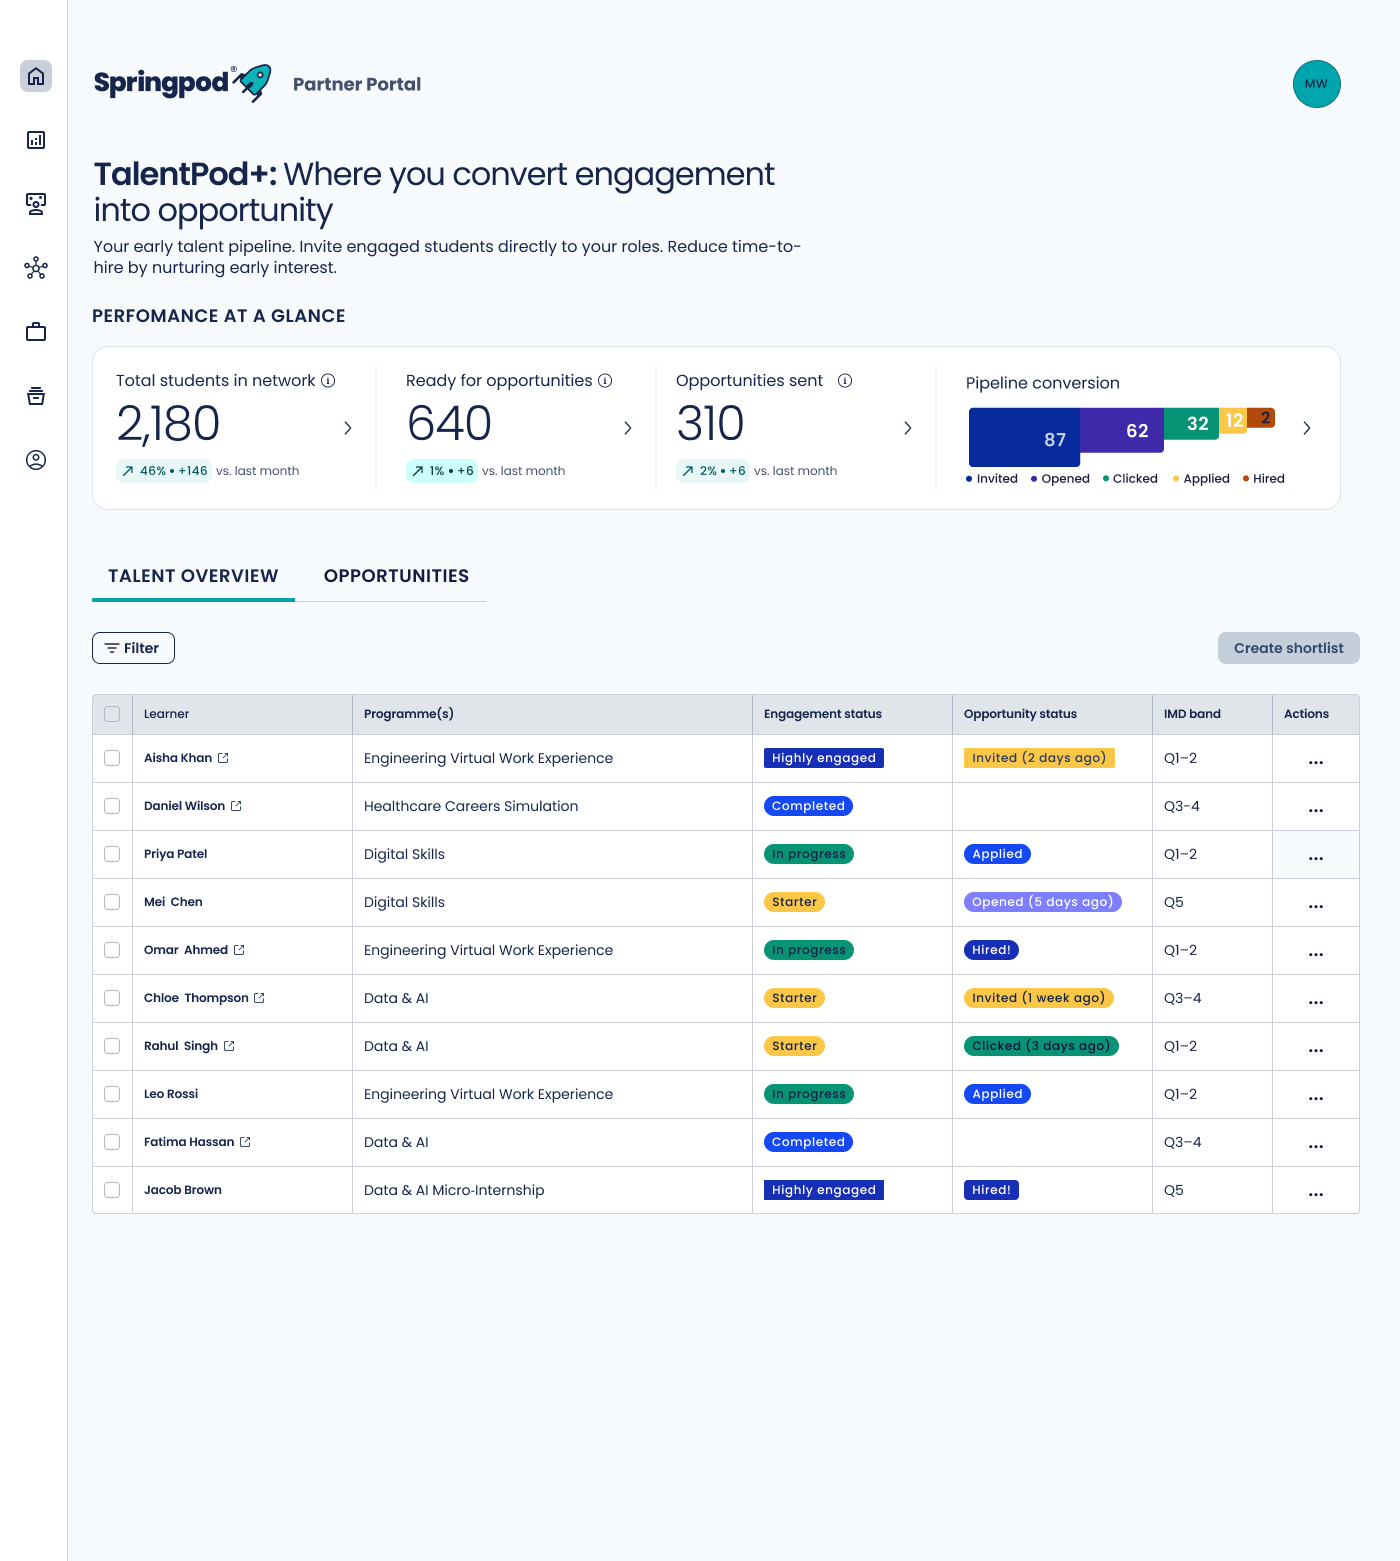The width and height of the screenshot is (1400, 1561).
Task: Open the archive box sidebar icon
Action: coord(36,396)
